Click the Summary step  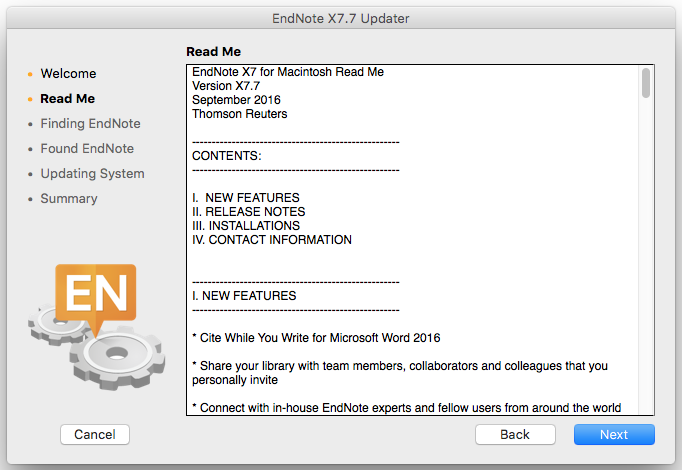click(69, 199)
